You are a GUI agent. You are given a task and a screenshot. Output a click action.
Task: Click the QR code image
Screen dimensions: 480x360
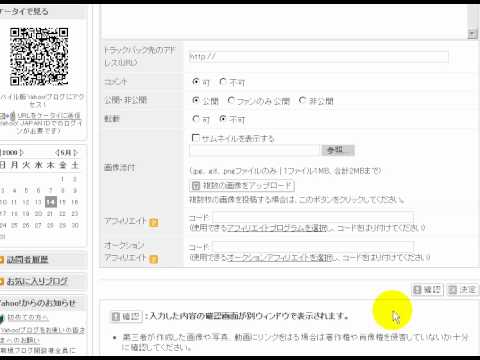click(39, 57)
